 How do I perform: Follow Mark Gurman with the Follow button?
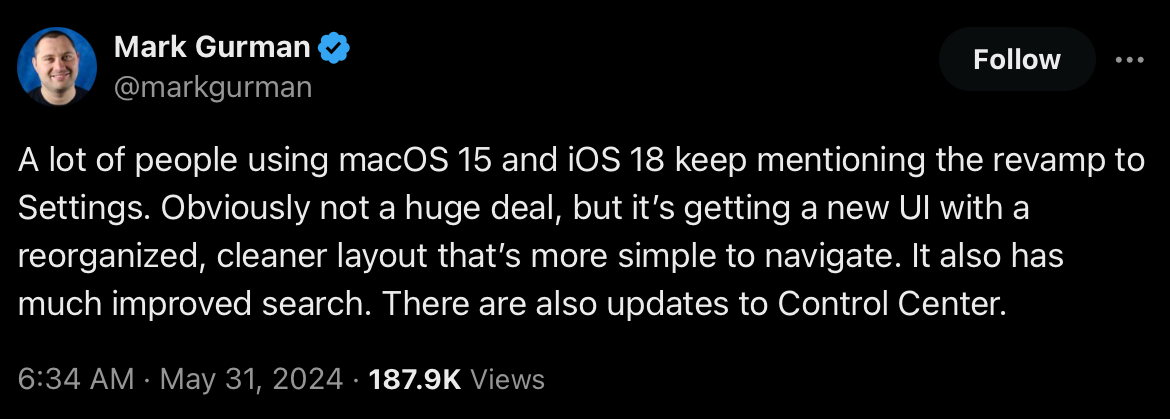pyautogui.click(x=1016, y=59)
